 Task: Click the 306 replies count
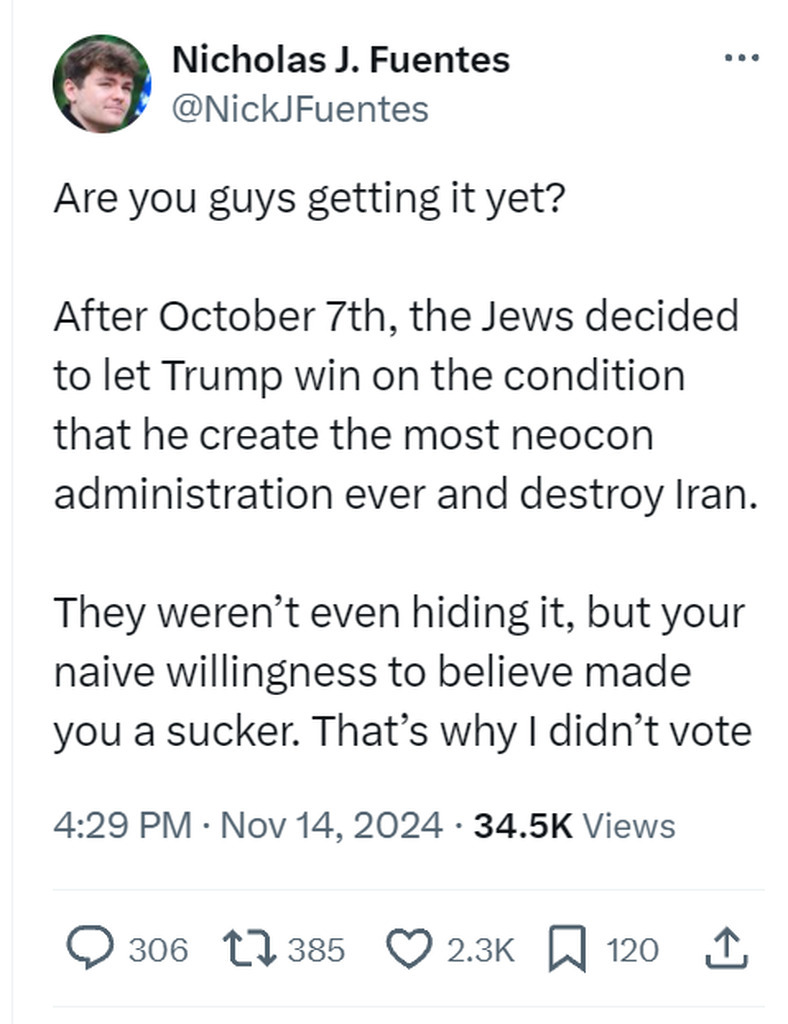[159, 950]
